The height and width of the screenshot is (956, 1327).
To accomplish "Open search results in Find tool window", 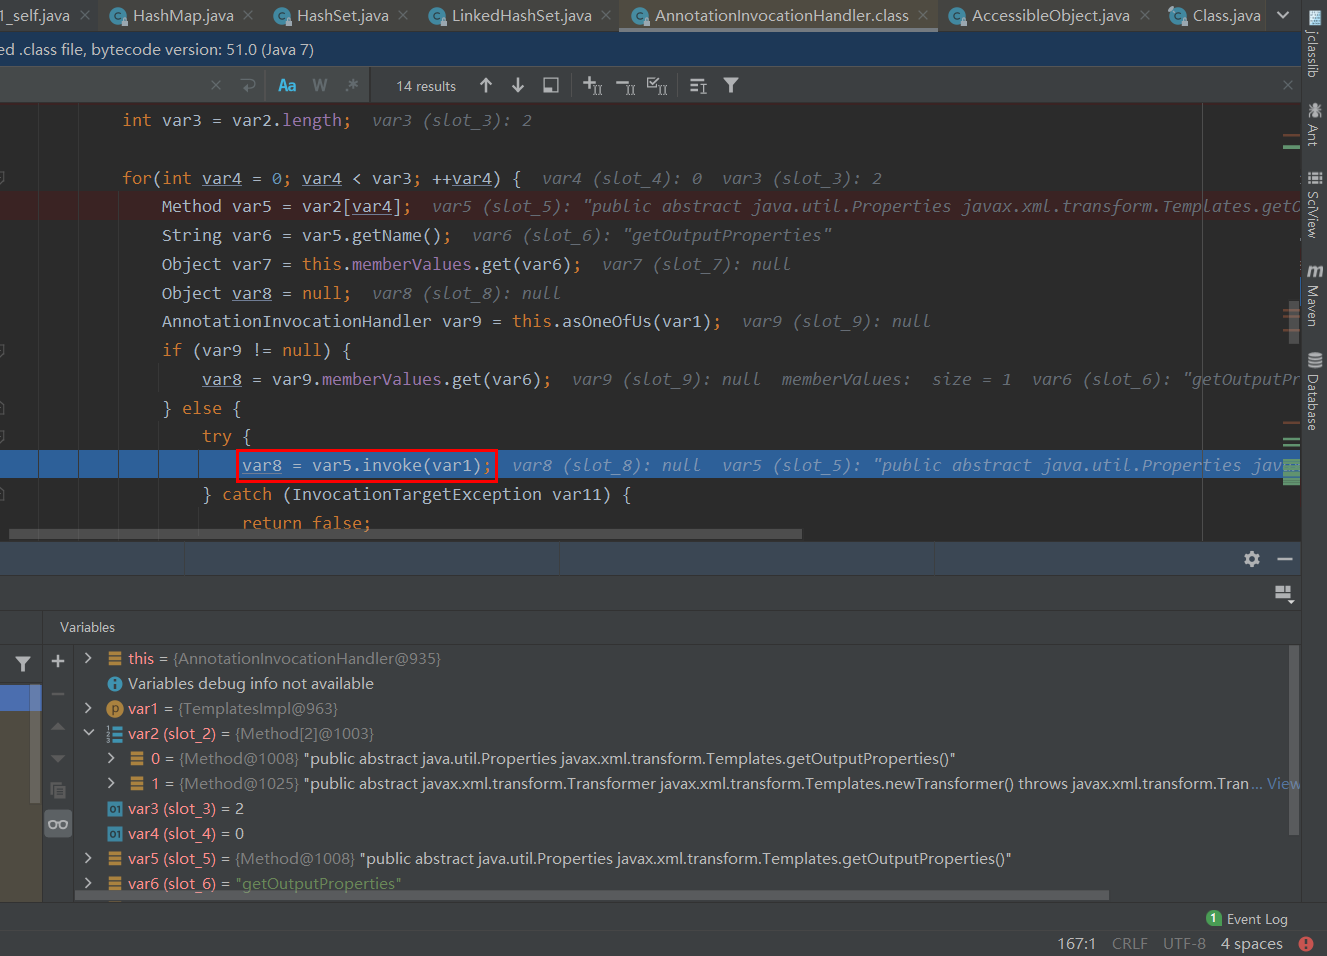I will [551, 86].
